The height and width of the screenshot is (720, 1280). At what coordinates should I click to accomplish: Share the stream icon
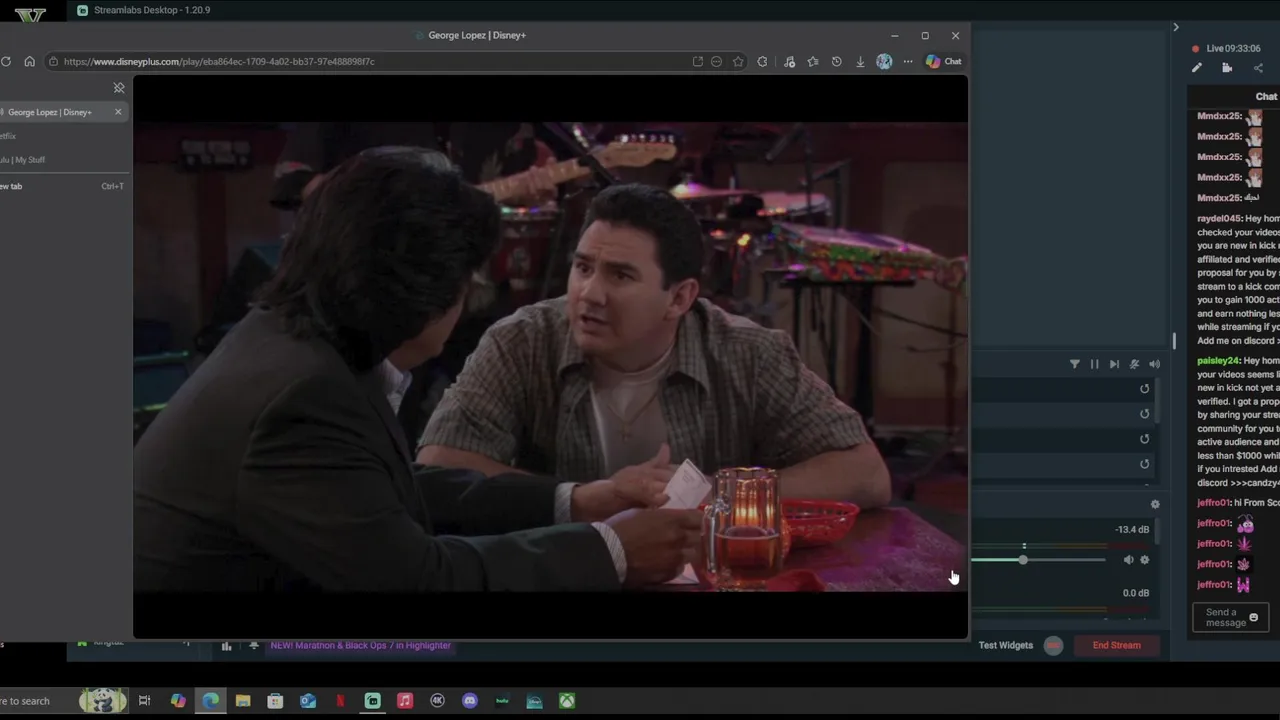click(1258, 68)
